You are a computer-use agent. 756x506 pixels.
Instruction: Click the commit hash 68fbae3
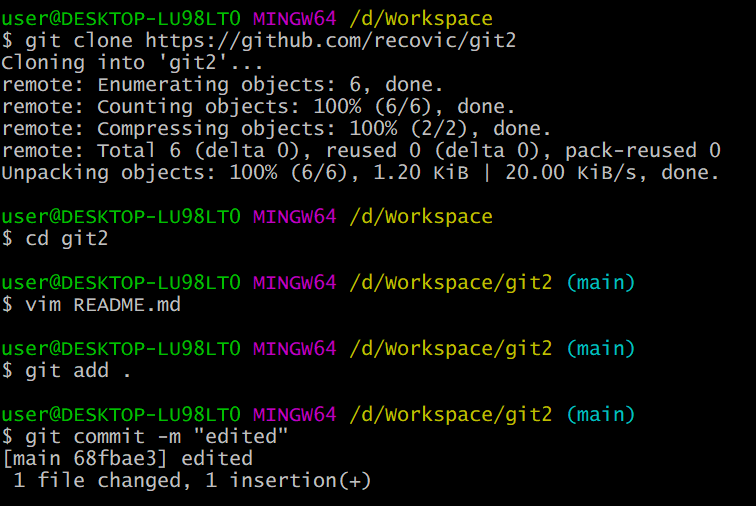[x=115, y=459]
